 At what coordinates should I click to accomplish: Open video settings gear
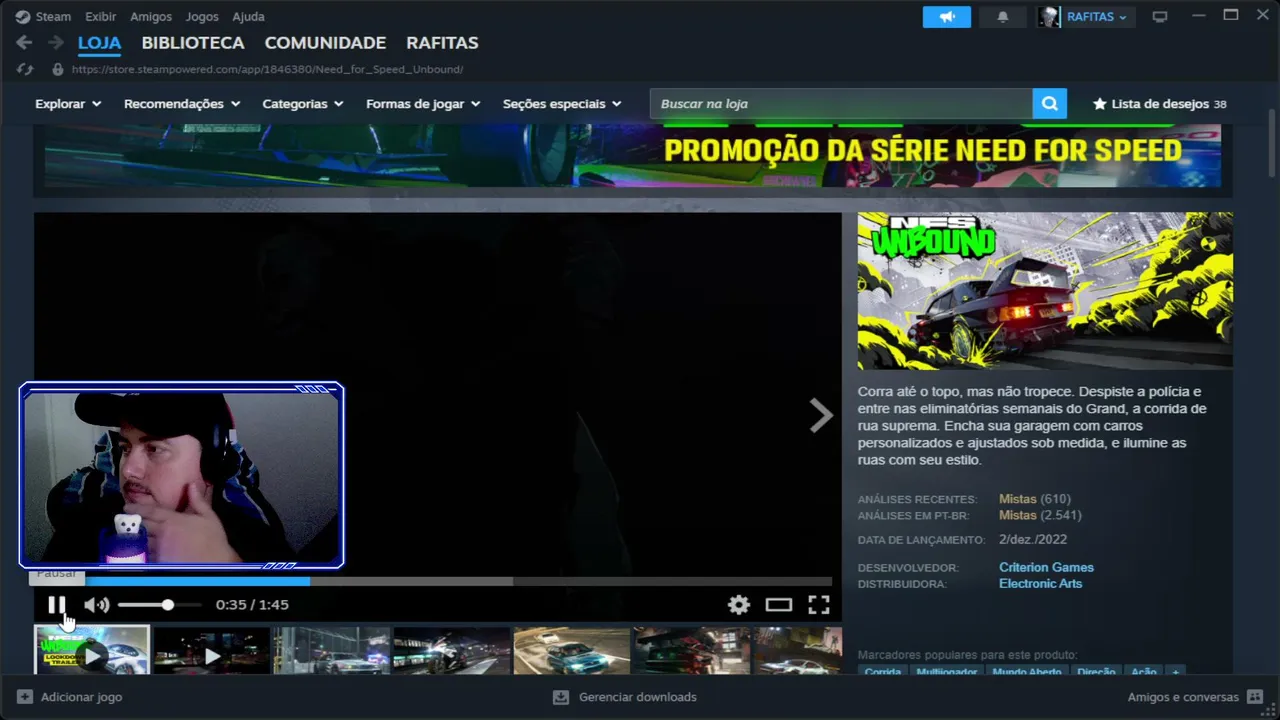click(739, 604)
